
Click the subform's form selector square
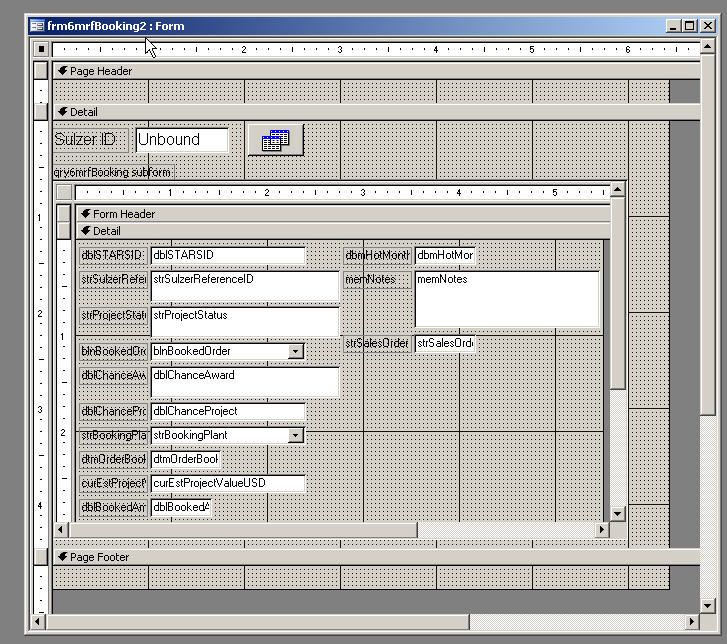point(64,192)
